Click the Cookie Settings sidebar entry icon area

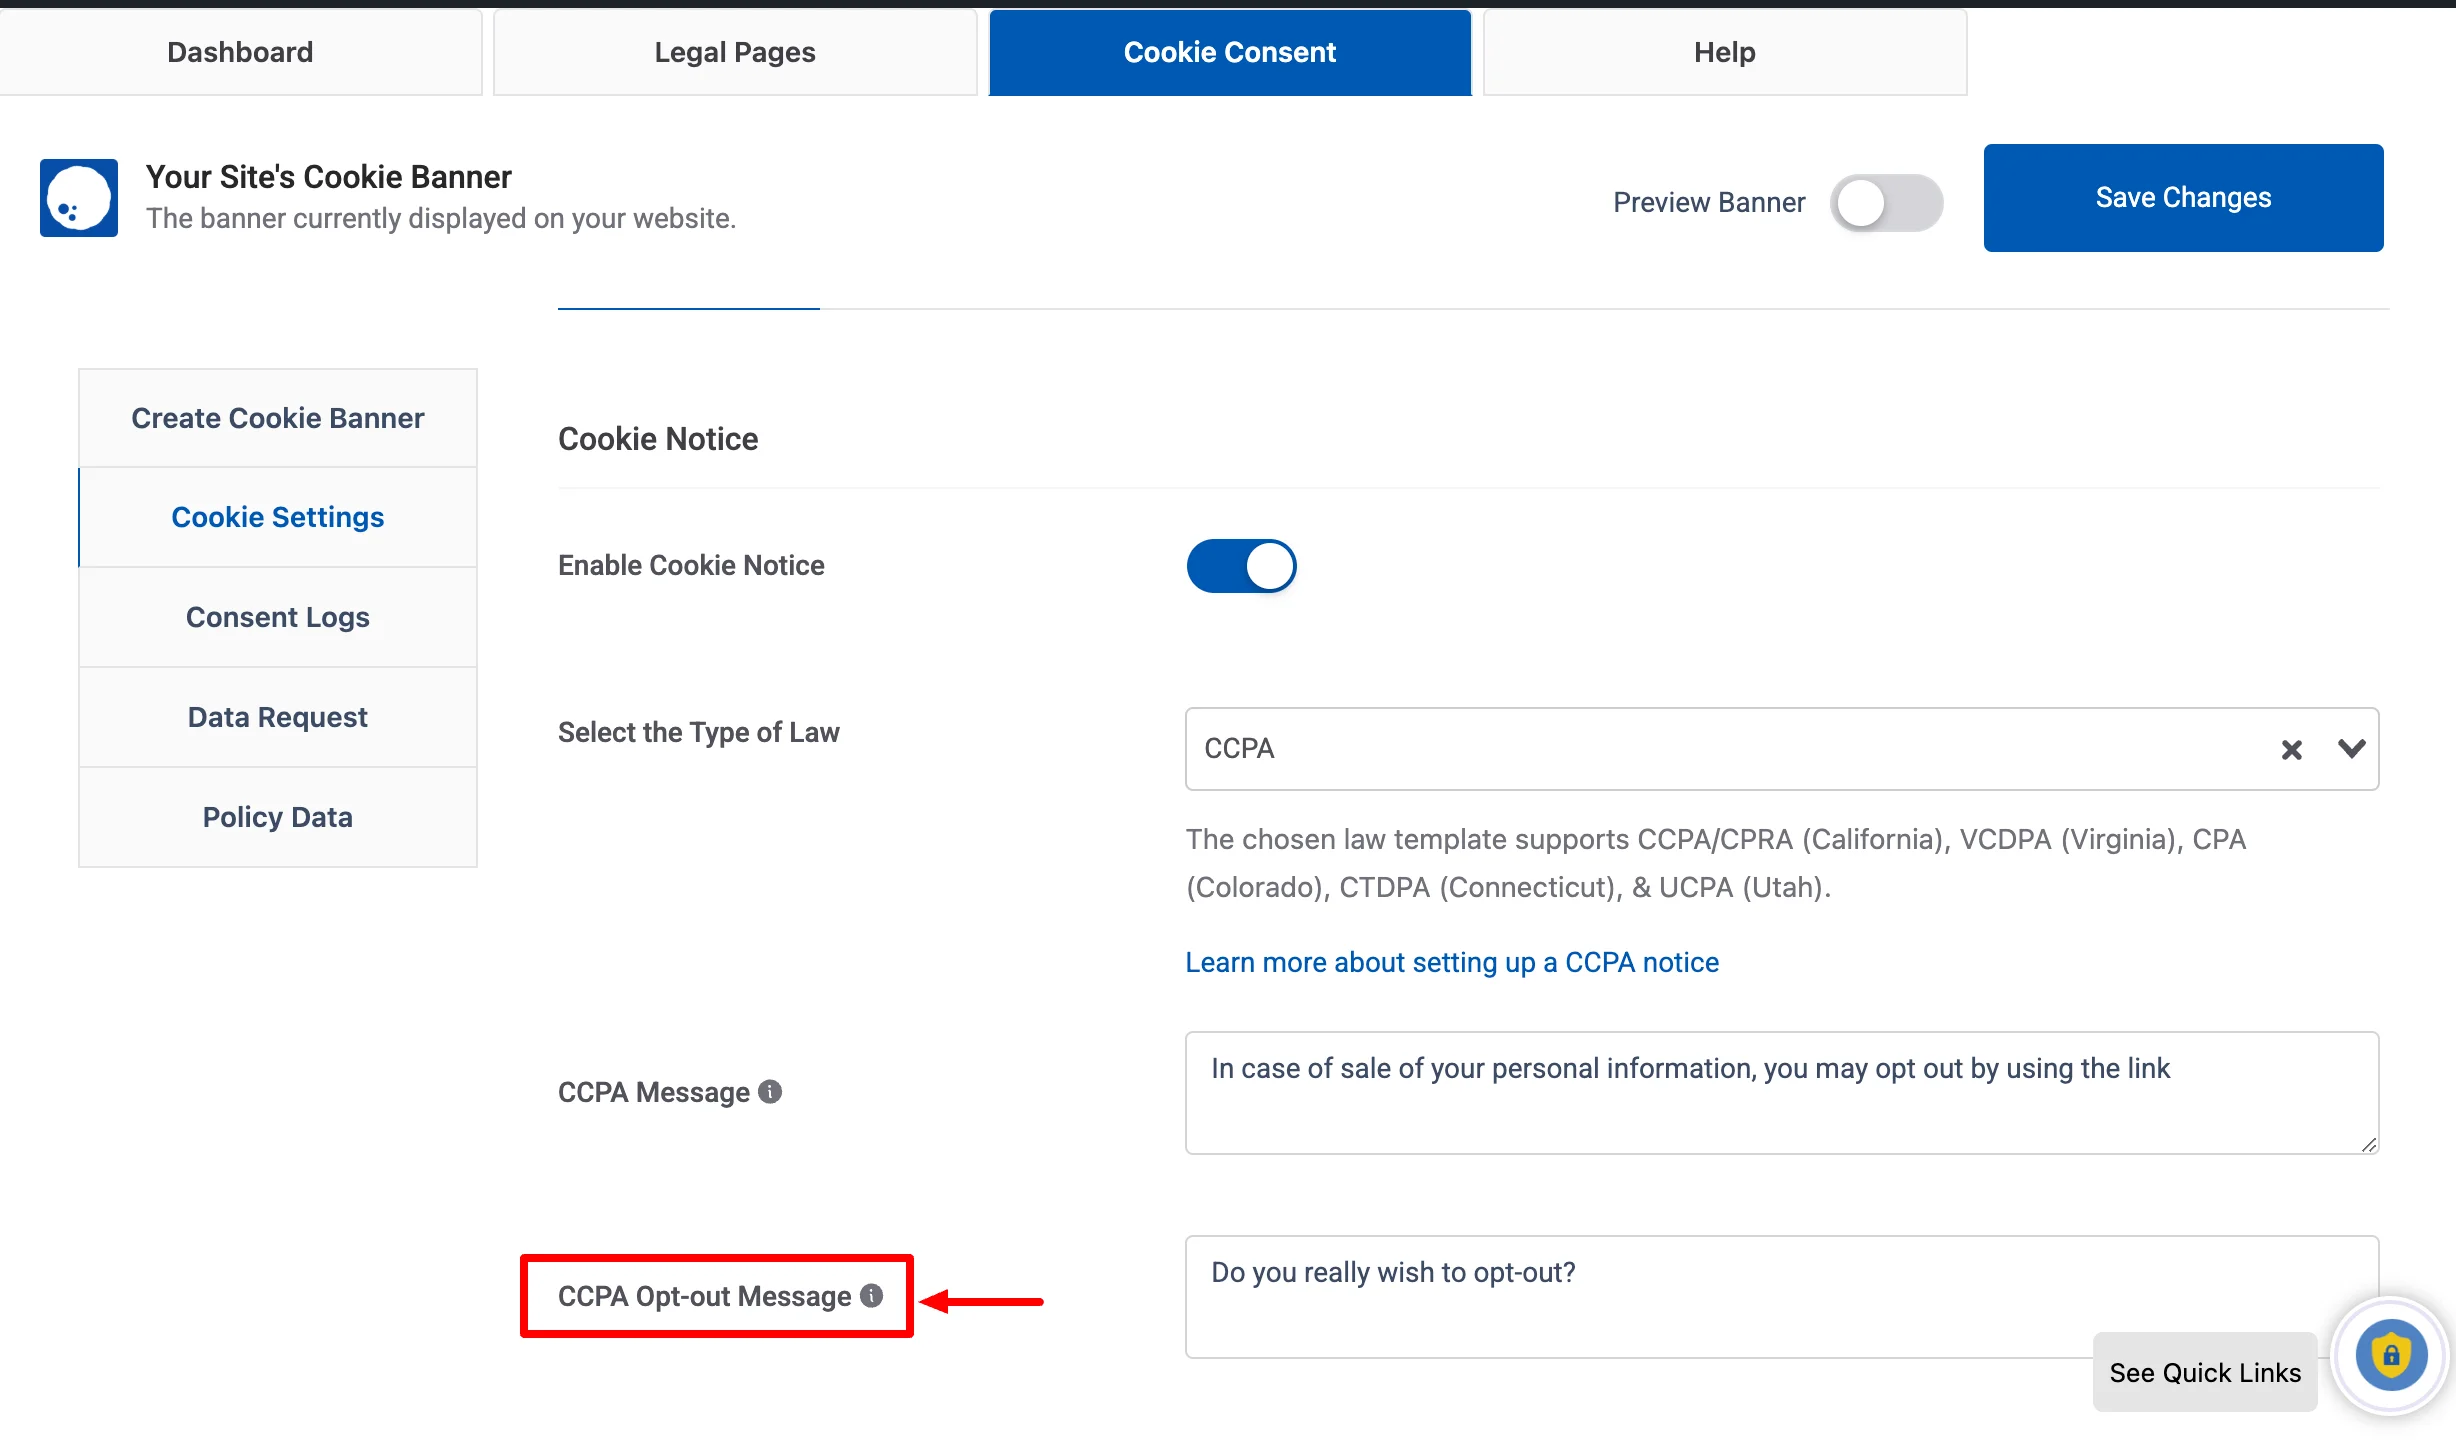[278, 517]
